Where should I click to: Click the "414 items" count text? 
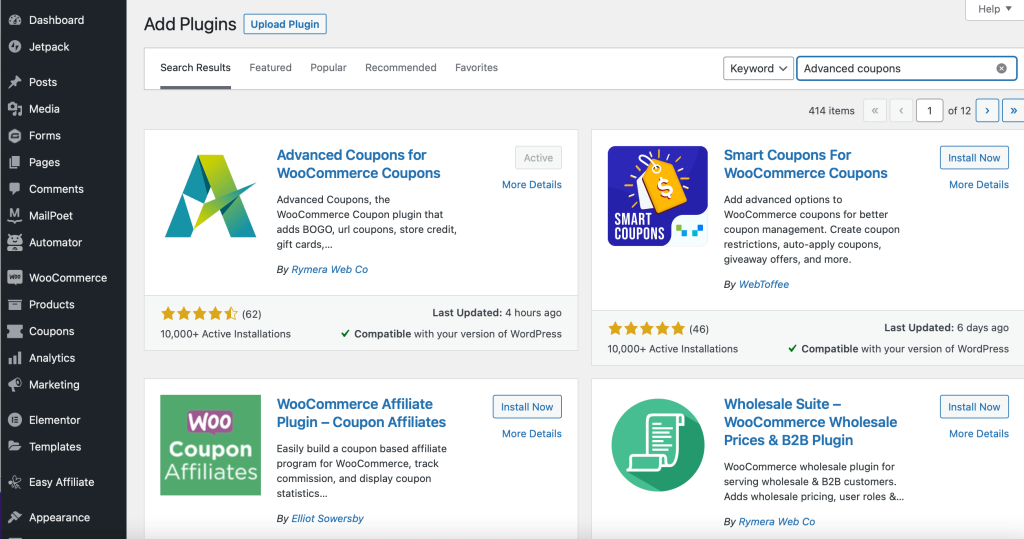[831, 111]
